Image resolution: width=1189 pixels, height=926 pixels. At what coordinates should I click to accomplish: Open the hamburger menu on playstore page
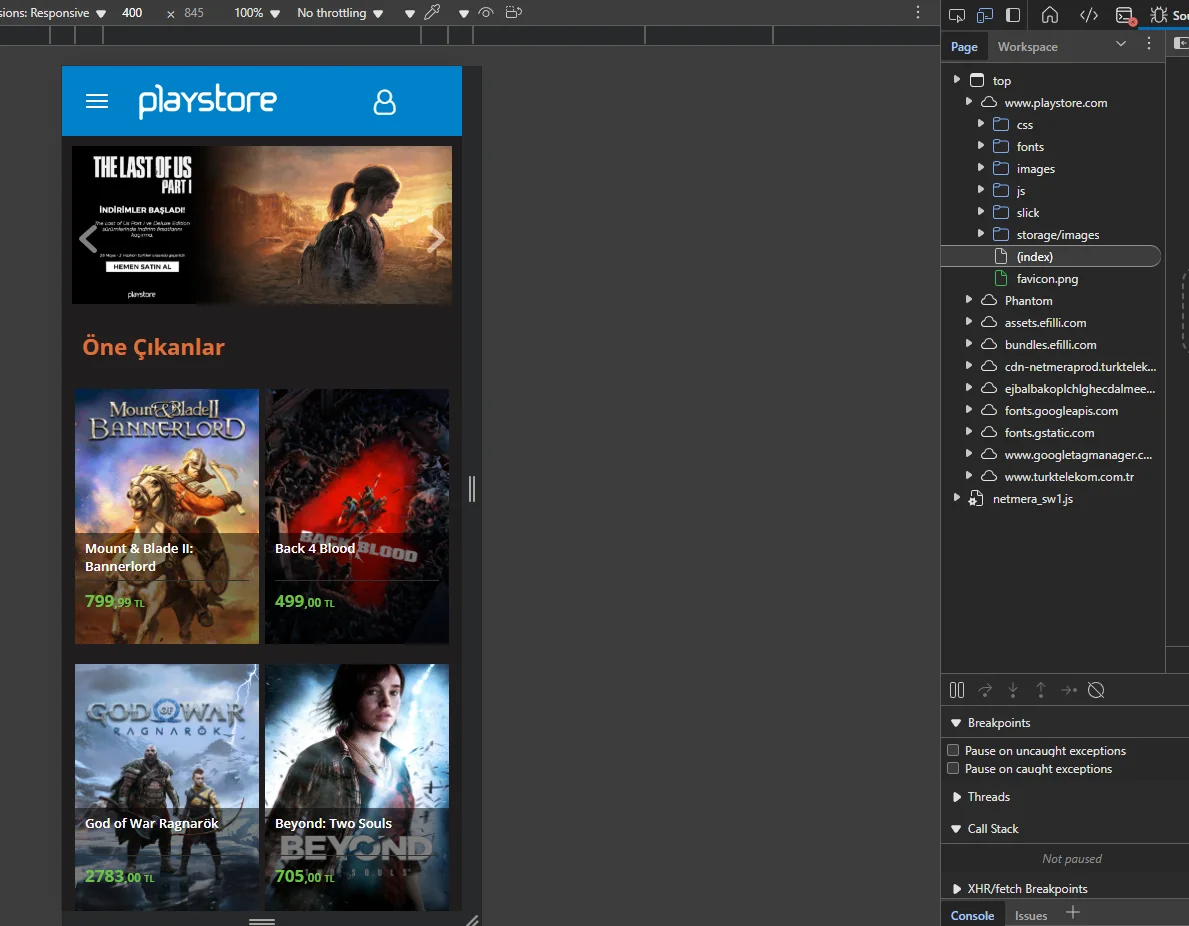pos(97,101)
